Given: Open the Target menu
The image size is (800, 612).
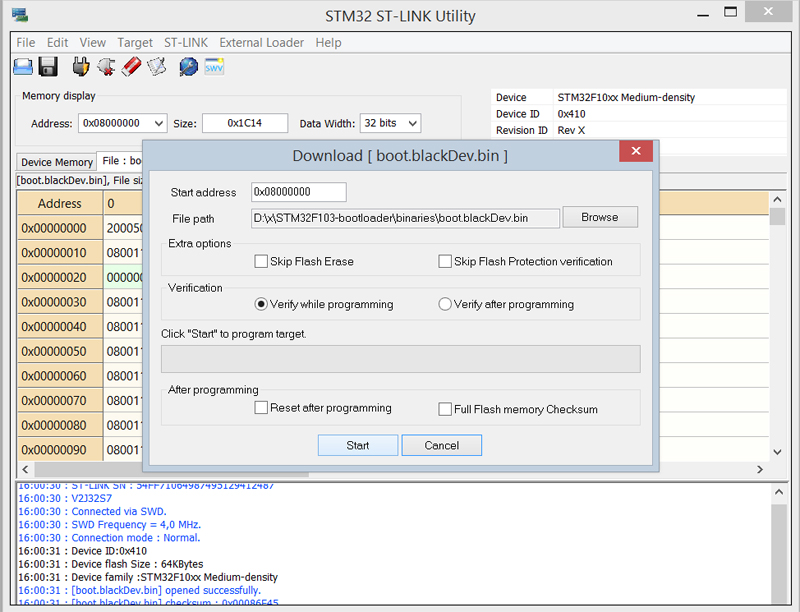Looking at the screenshot, I should 135,43.
